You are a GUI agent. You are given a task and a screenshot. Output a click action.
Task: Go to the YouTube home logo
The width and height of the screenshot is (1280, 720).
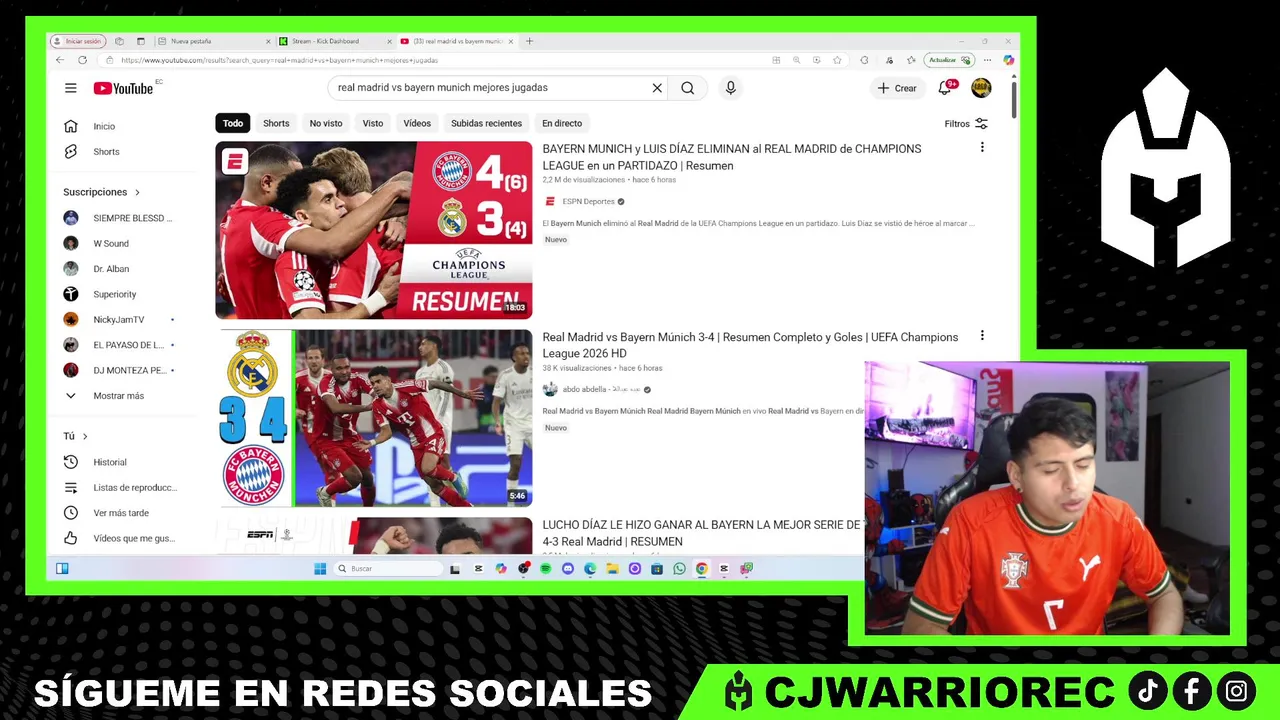tap(124, 88)
